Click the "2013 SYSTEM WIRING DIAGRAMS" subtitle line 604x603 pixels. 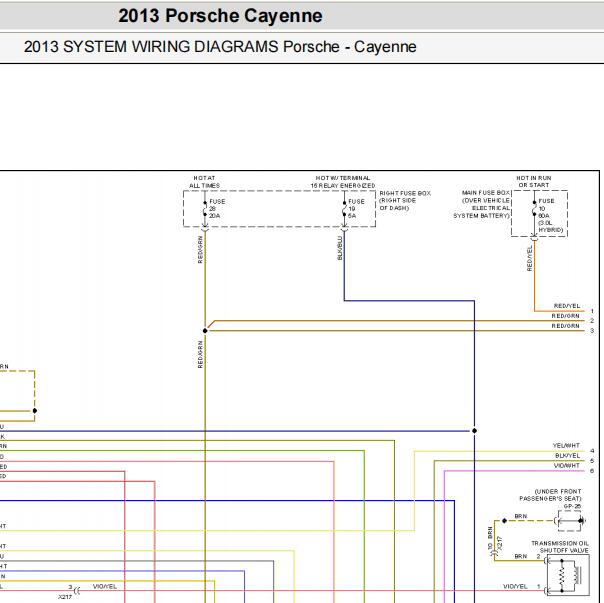click(220, 47)
